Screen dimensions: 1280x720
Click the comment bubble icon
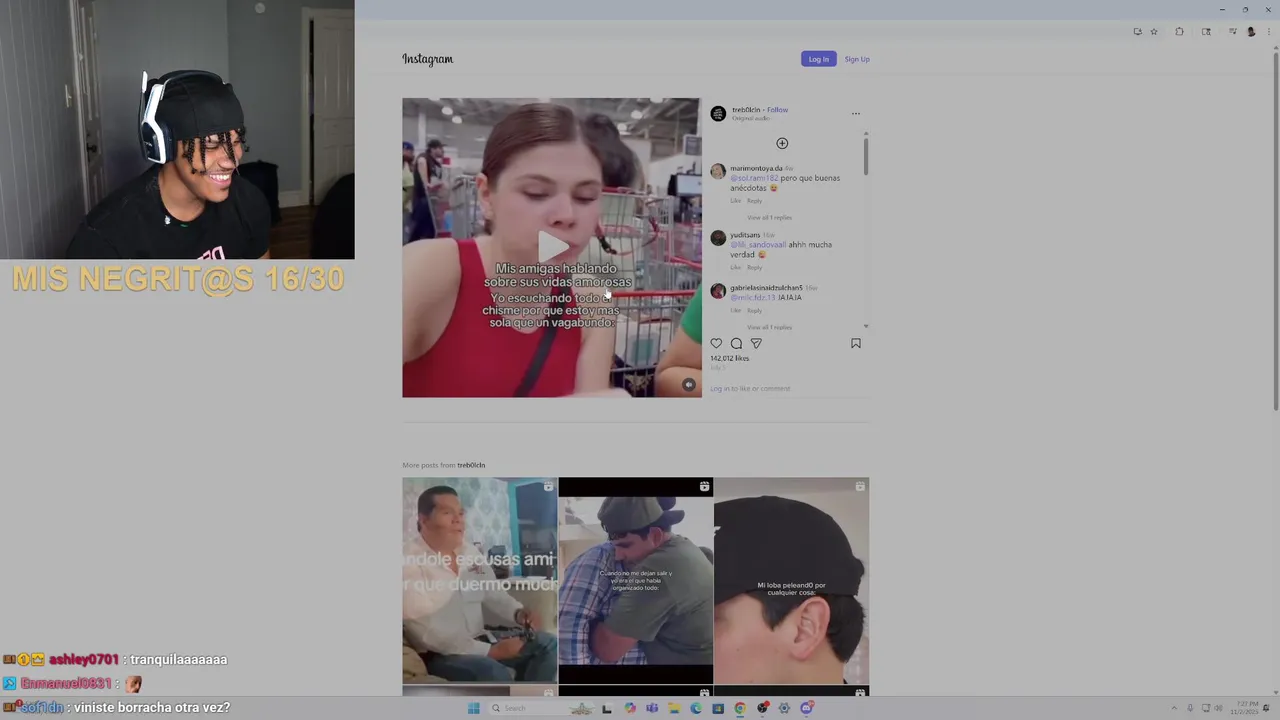(736, 343)
